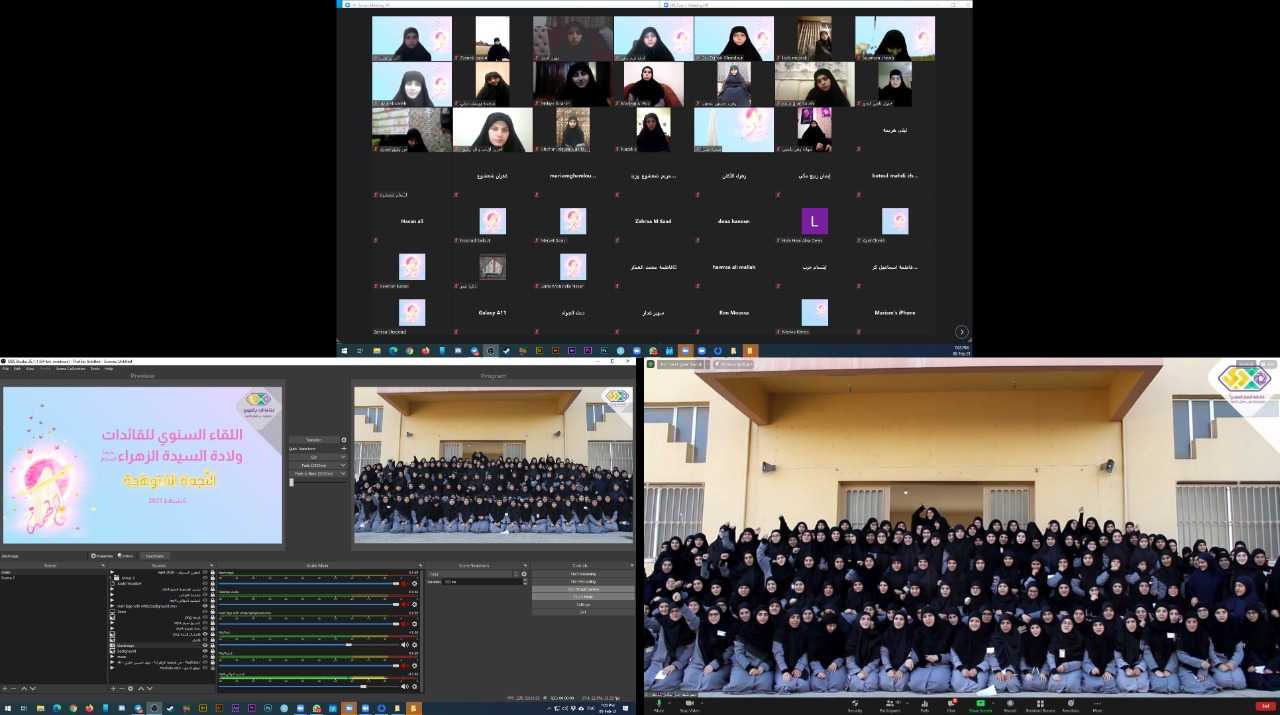
Task: Open the Zoom Security shield icon
Action: tap(855, 702)
